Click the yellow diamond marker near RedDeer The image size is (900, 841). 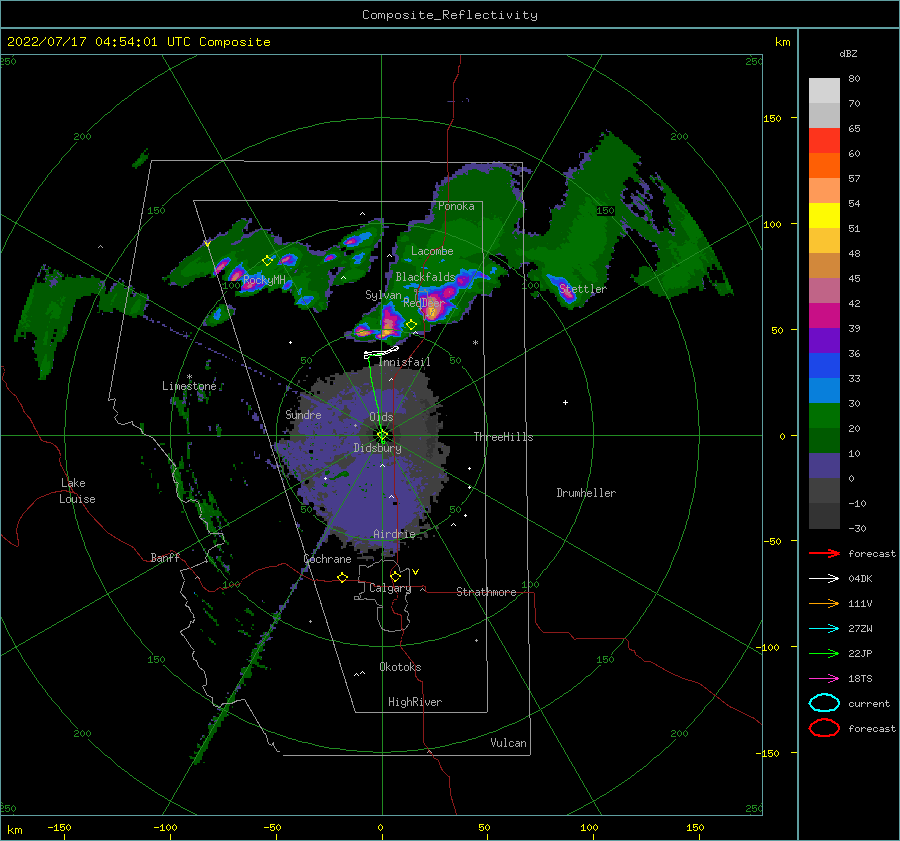(411, 325)
